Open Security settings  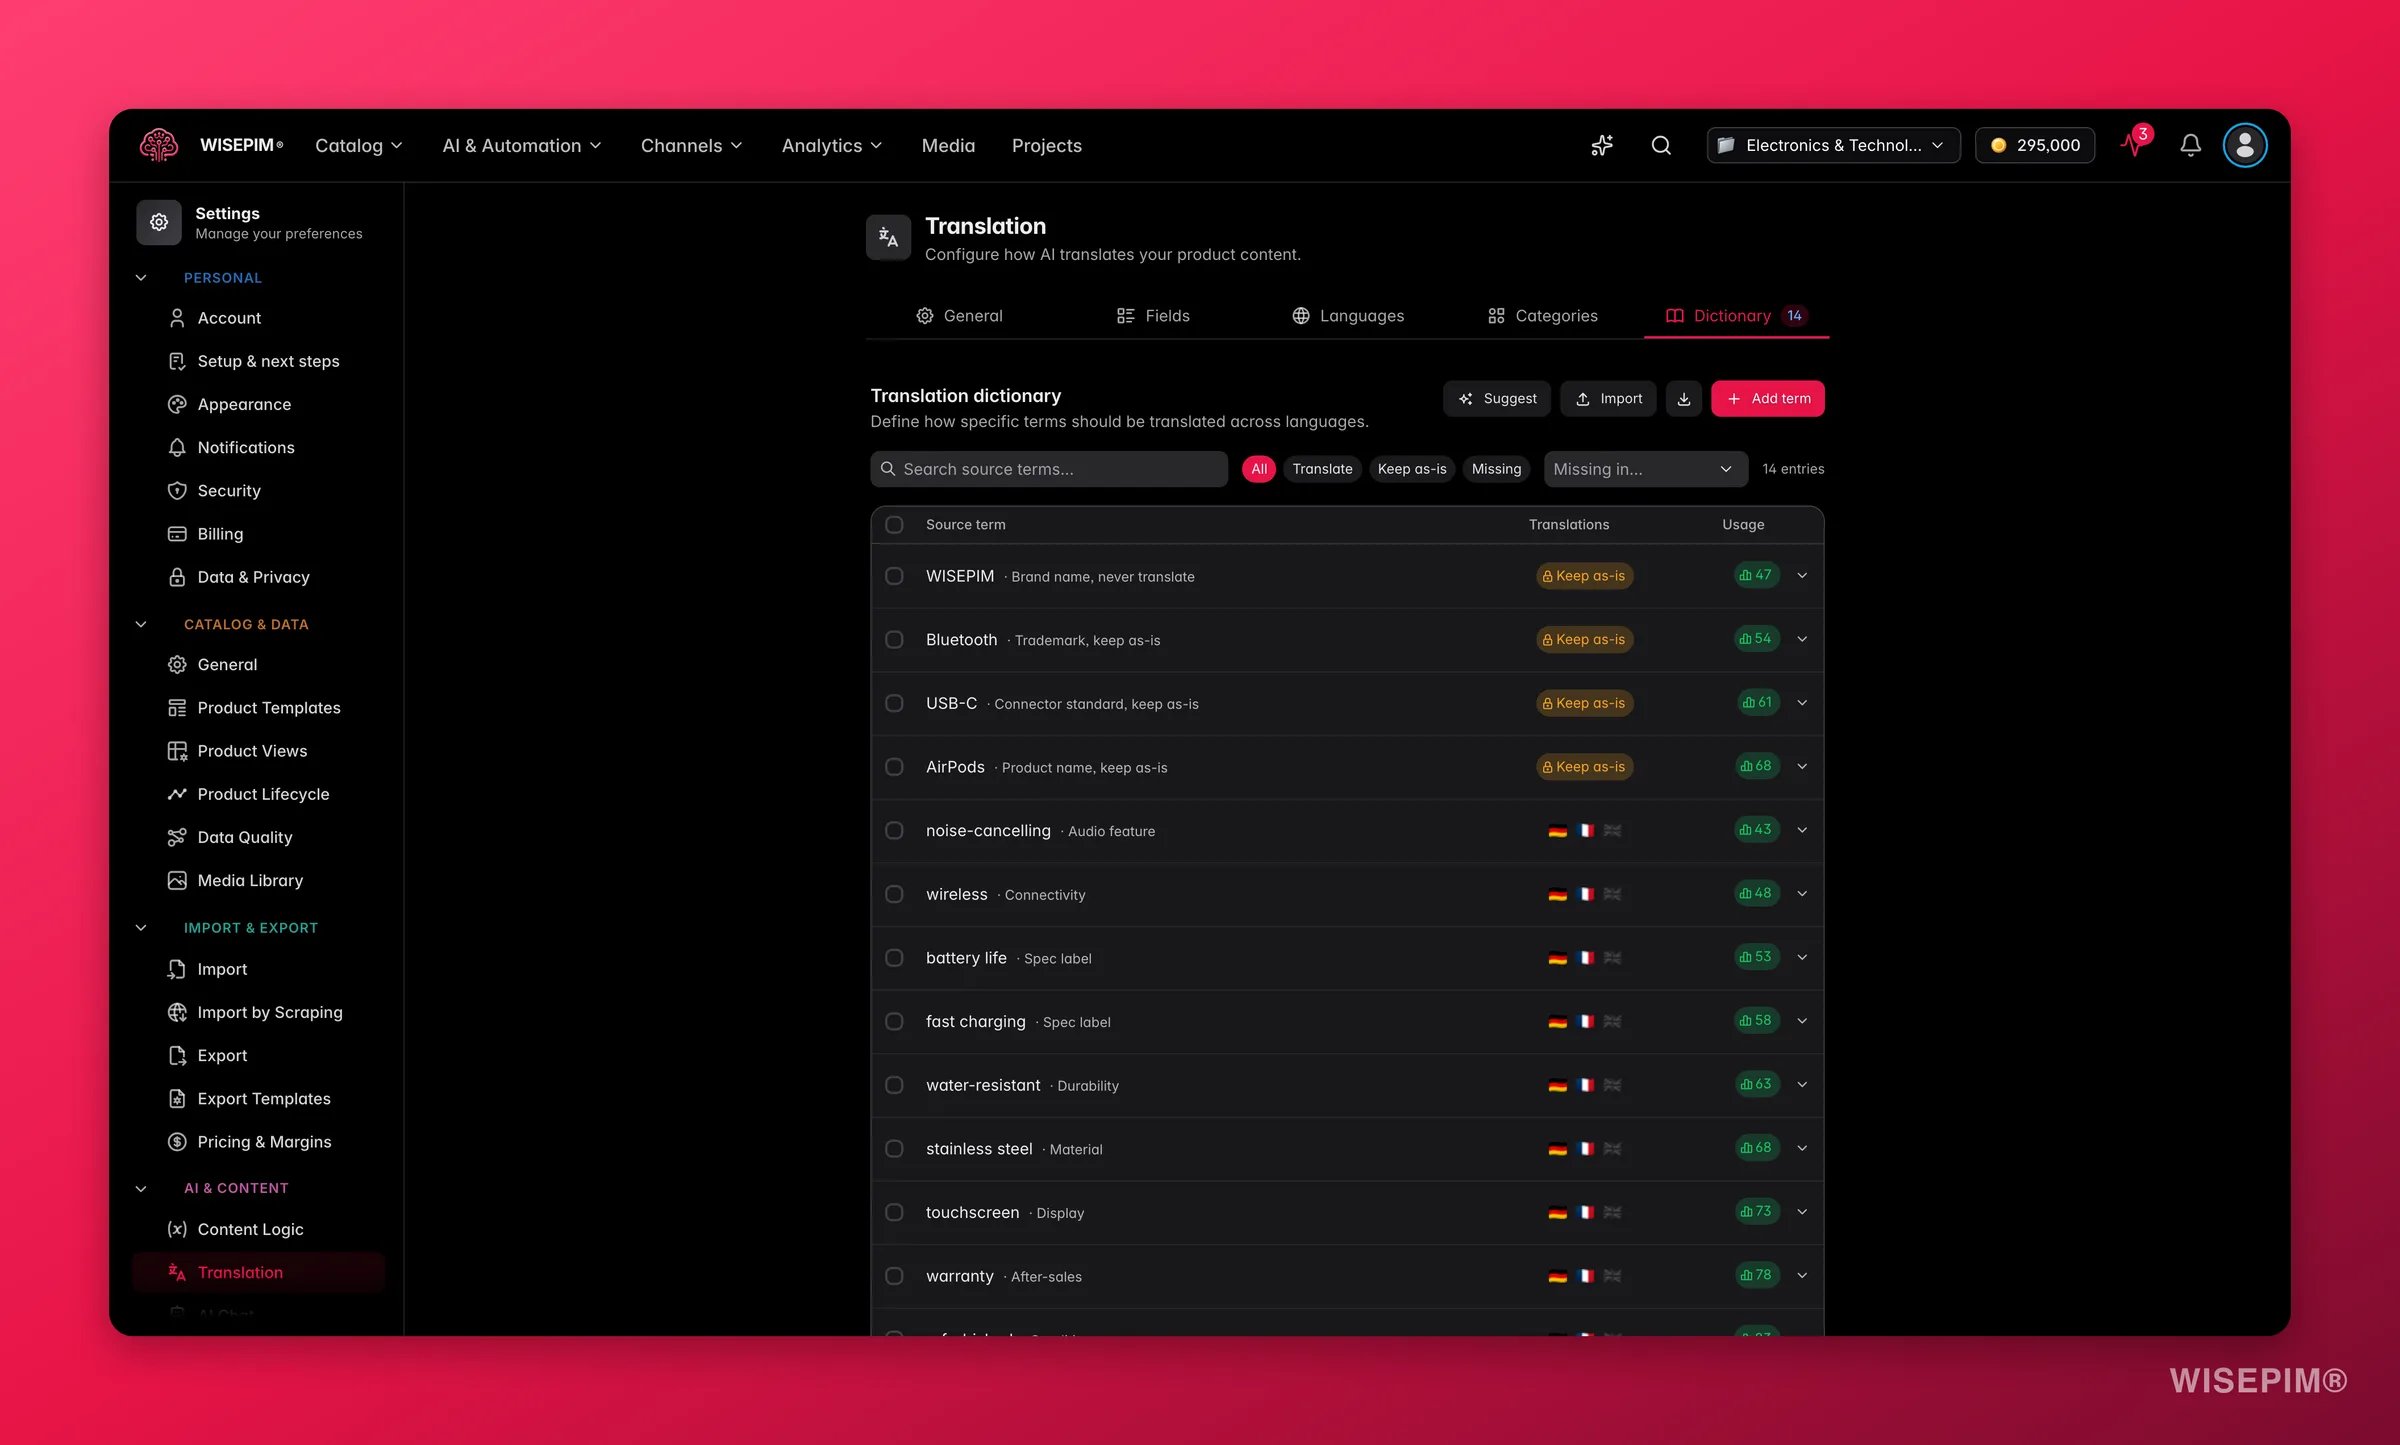click(229, 490)
